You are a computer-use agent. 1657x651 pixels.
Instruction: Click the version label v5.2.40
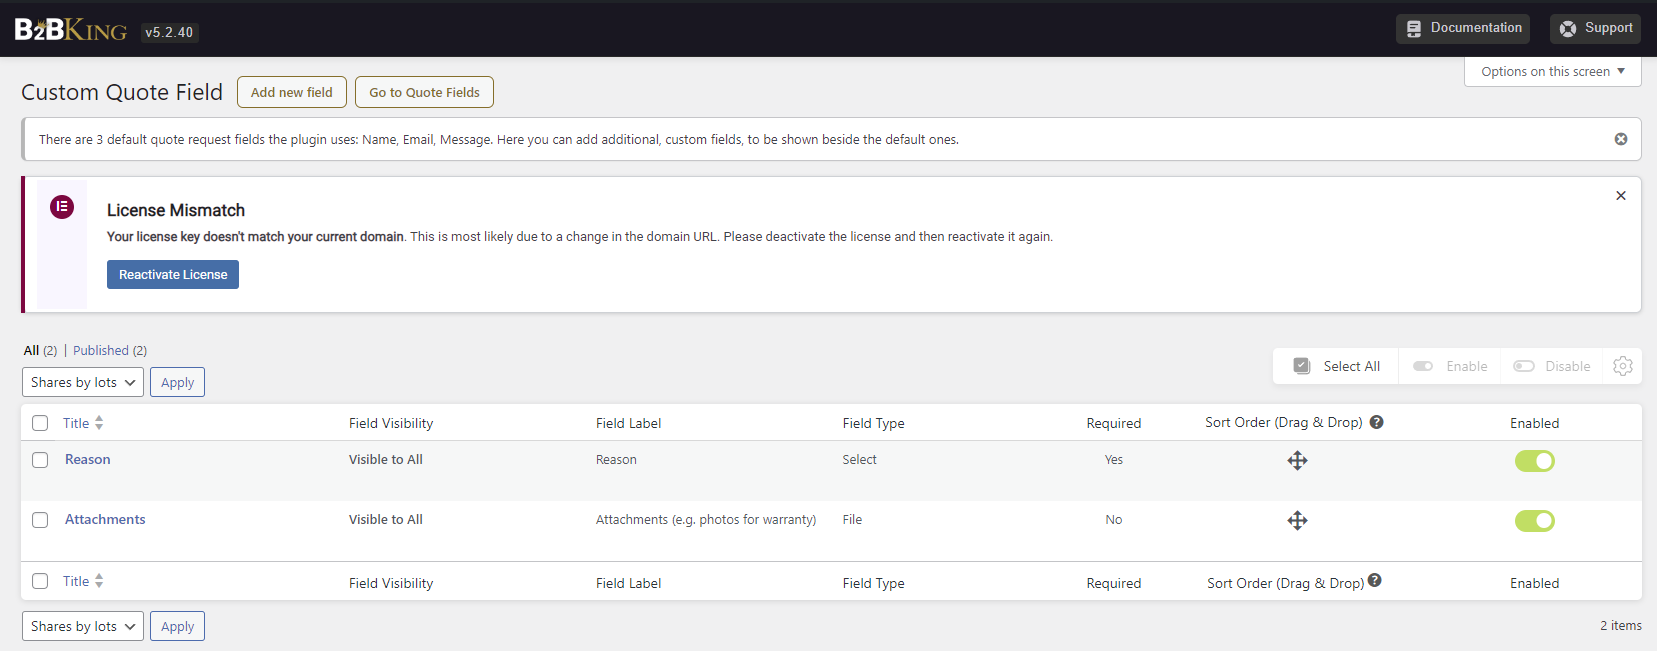pos(169,32)
